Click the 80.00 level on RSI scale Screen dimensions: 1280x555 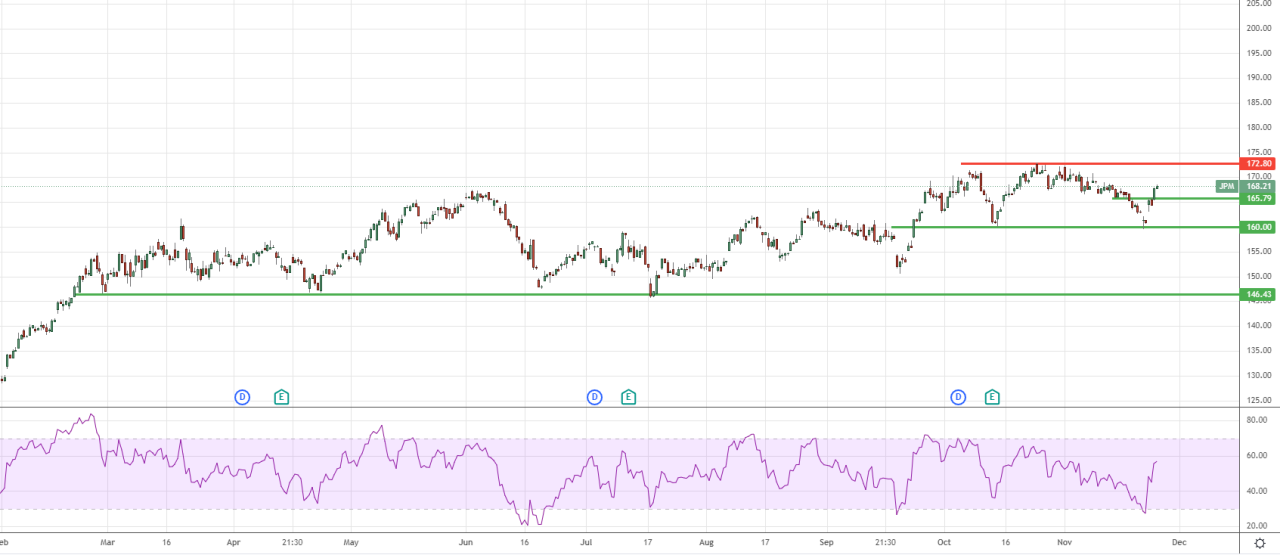click(x=1258, y=420)
